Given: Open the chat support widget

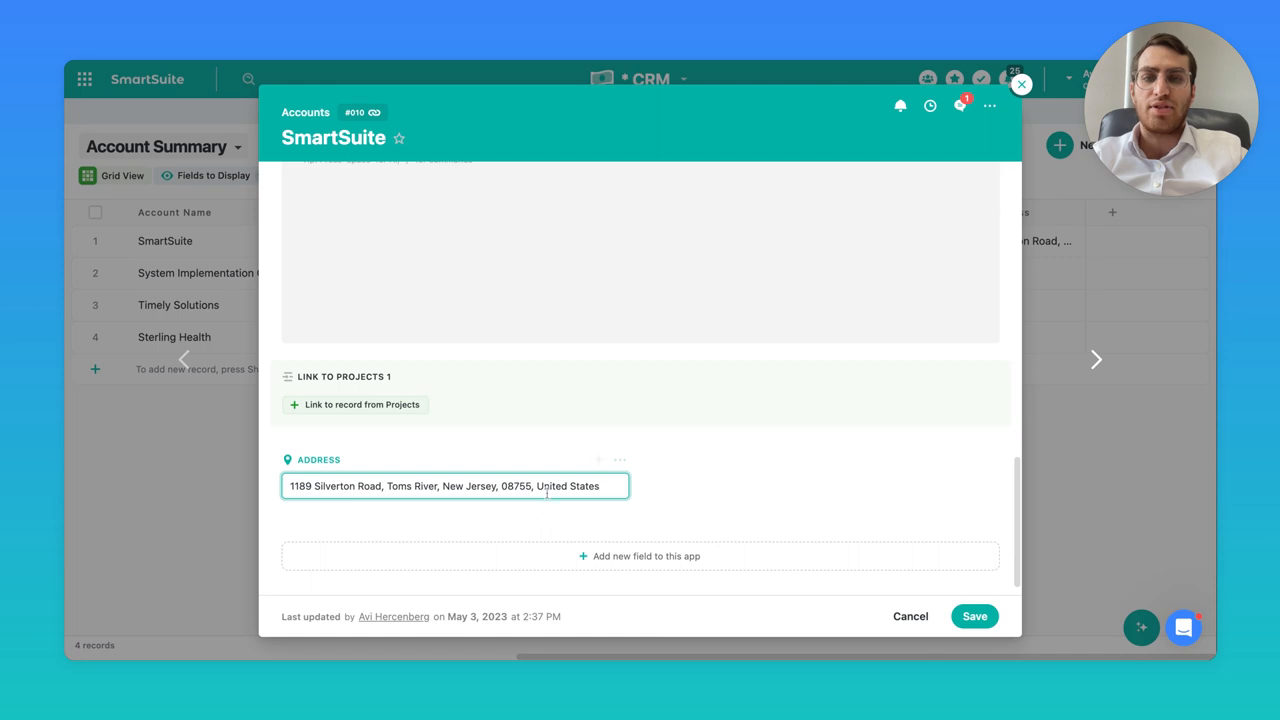Looking at the screenshot, I should (1183, 628).
